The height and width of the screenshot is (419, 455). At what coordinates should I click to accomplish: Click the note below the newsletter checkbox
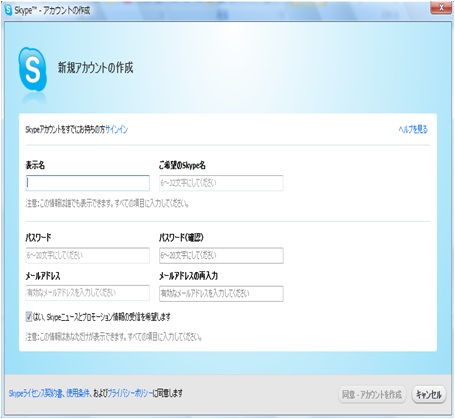[114, 337]
